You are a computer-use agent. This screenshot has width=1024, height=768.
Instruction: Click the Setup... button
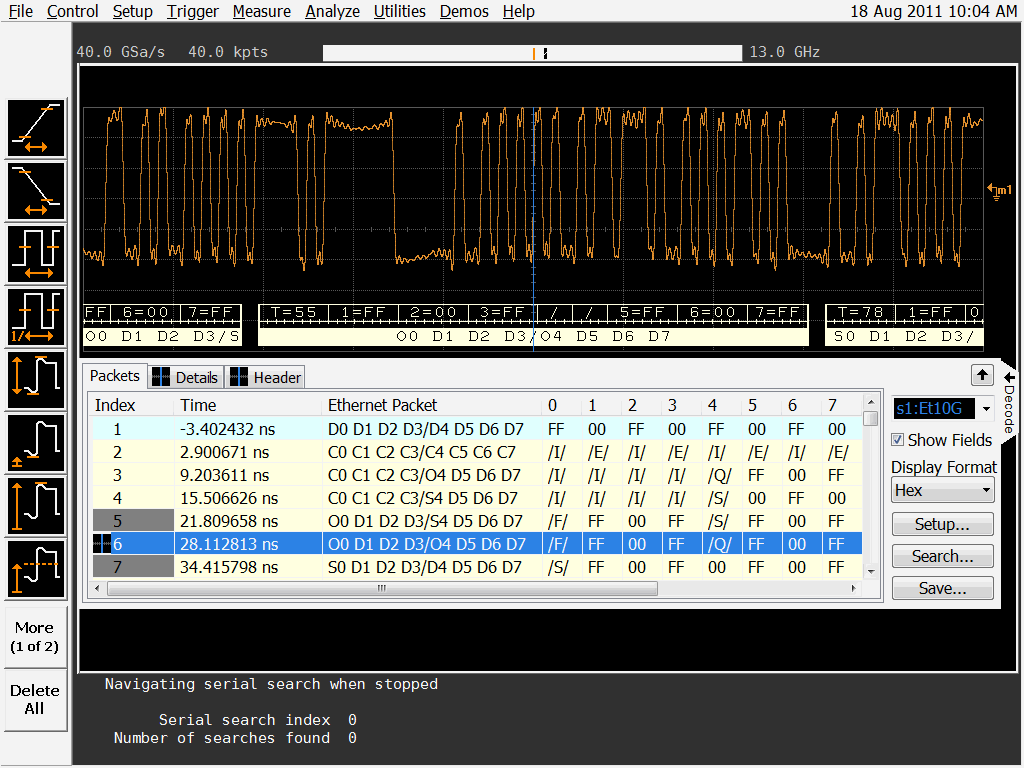942,524
